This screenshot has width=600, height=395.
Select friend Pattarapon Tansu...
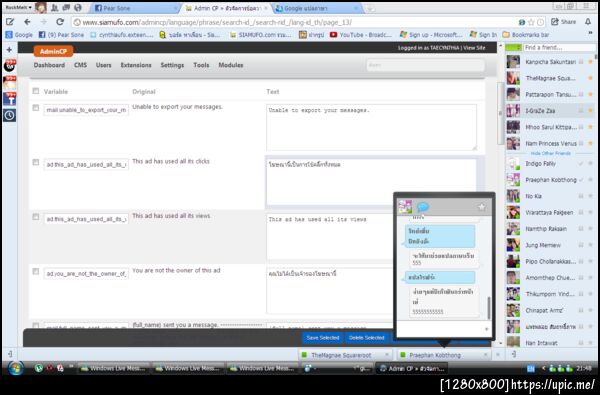coord(550,94)
